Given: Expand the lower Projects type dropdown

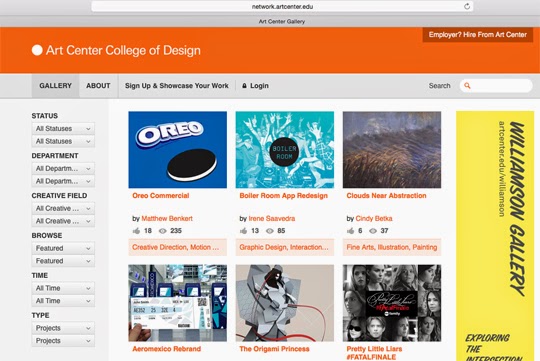Looking at the screenshot, I should pos(63,341).
